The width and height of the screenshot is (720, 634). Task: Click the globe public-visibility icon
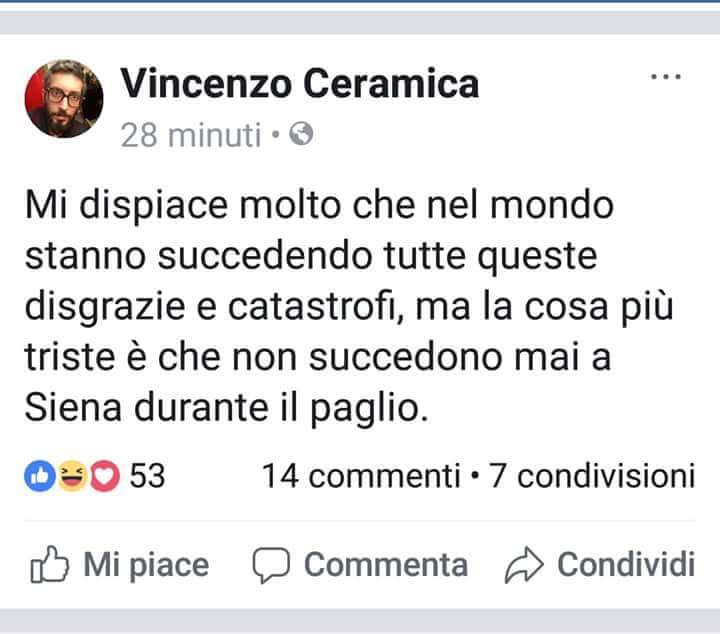(301, 134)
